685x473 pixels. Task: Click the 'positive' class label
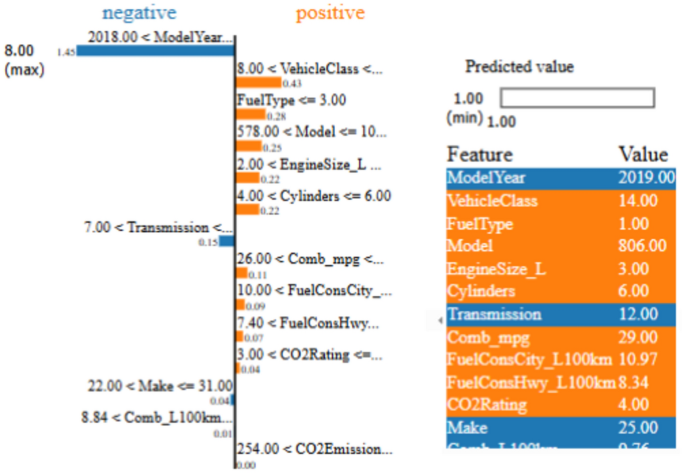click(x=330, y=13)
